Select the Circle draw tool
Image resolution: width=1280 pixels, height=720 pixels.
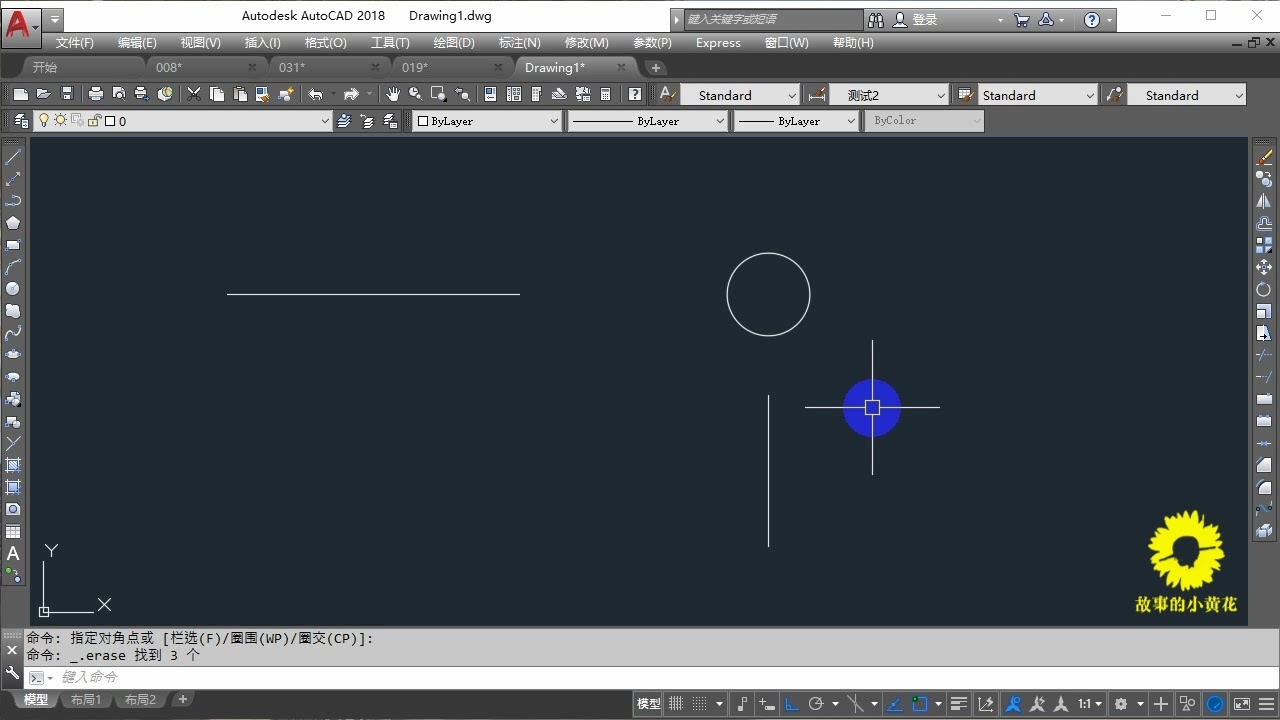(13, 289)
